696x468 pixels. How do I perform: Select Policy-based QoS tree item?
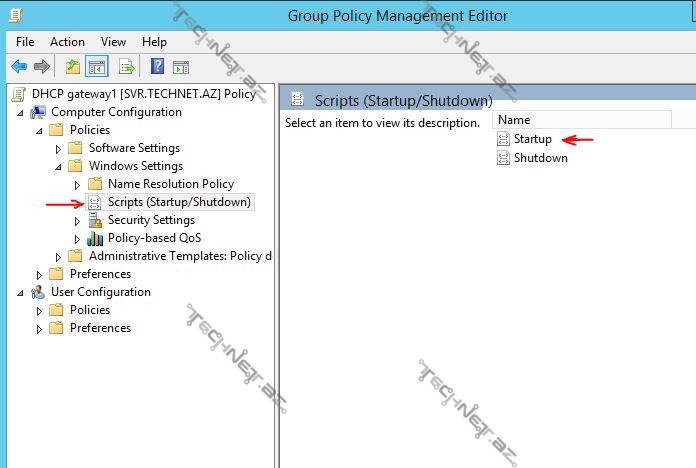tap(154, 238)
